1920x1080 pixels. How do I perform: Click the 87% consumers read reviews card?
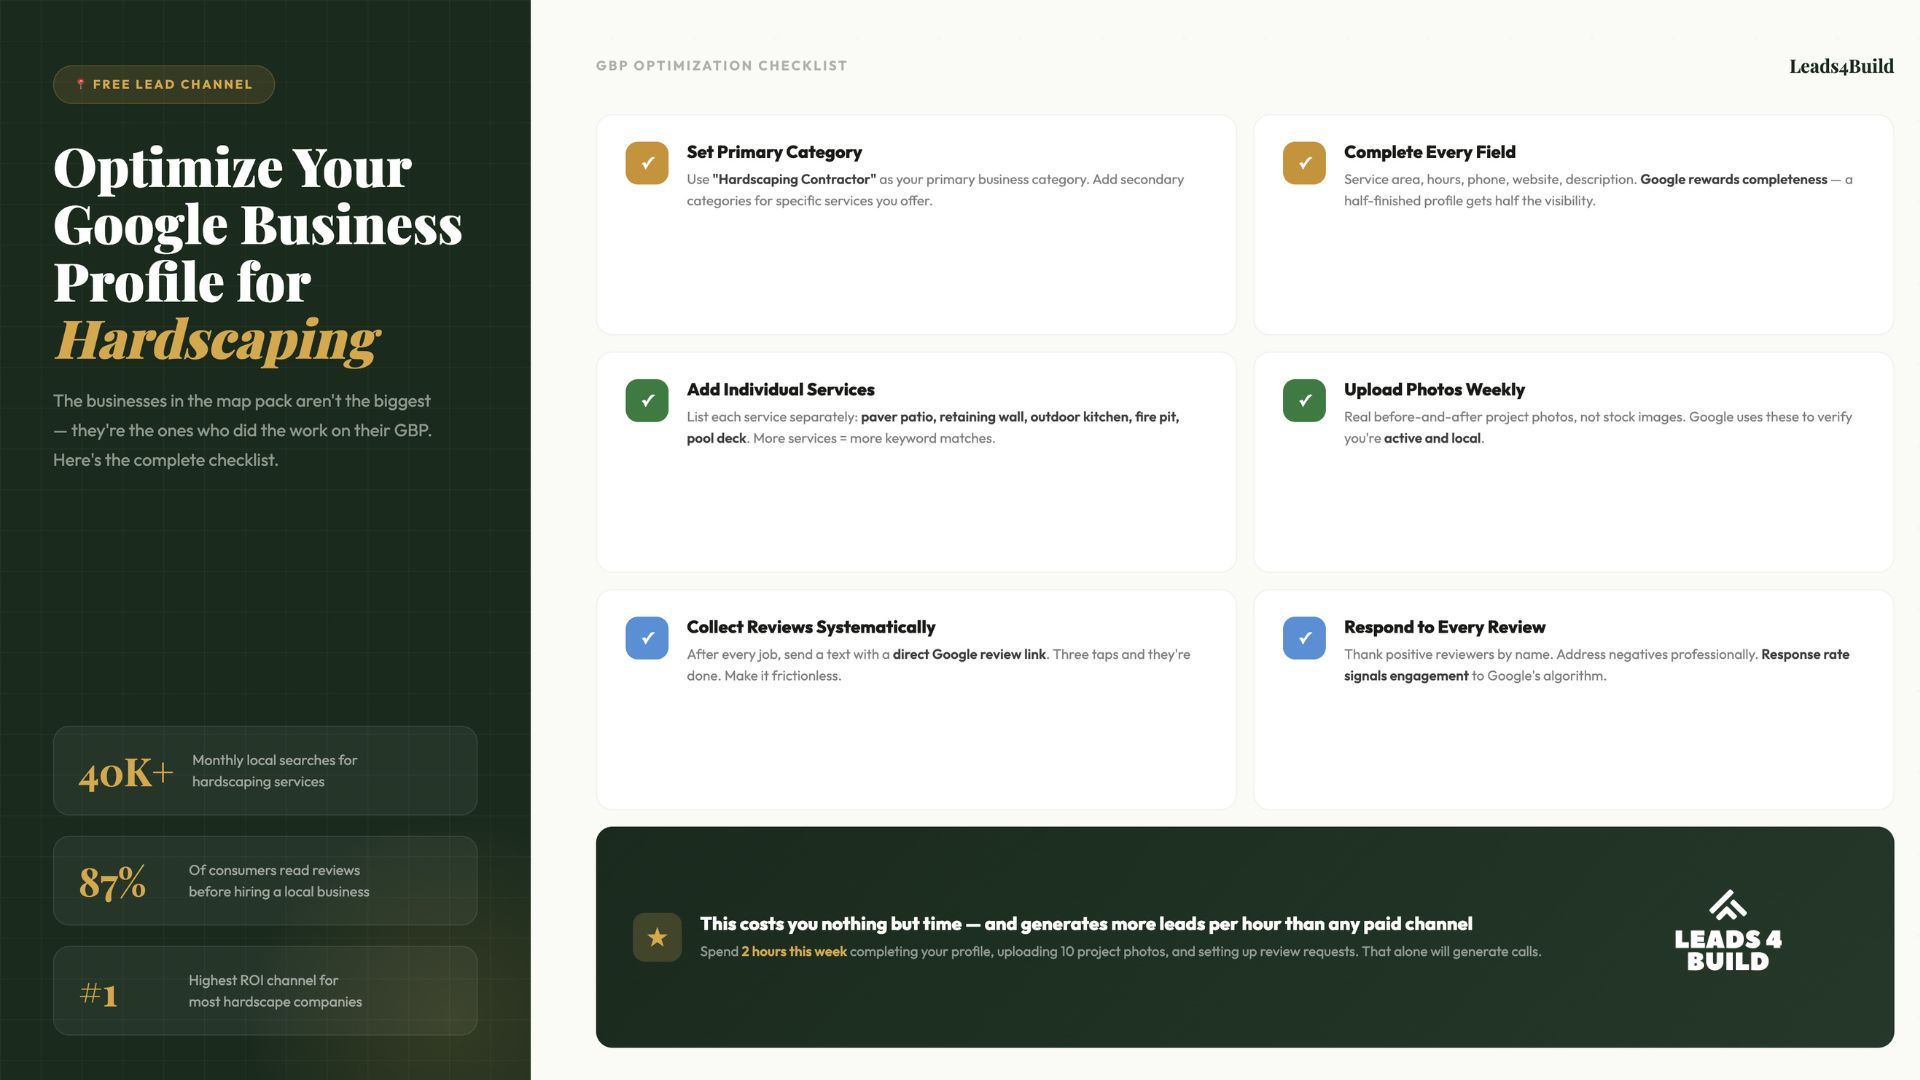coord(265,881)
